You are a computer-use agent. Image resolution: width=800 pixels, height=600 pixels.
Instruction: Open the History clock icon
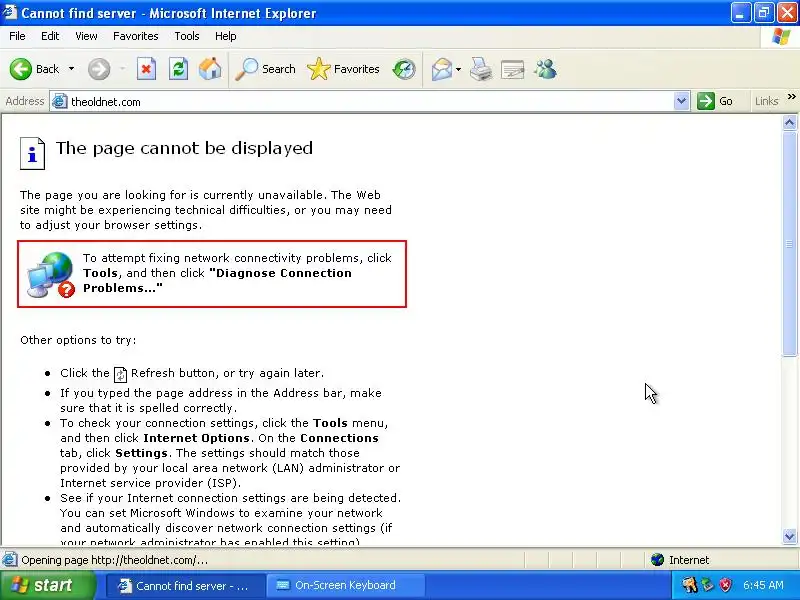coord(404,69)
